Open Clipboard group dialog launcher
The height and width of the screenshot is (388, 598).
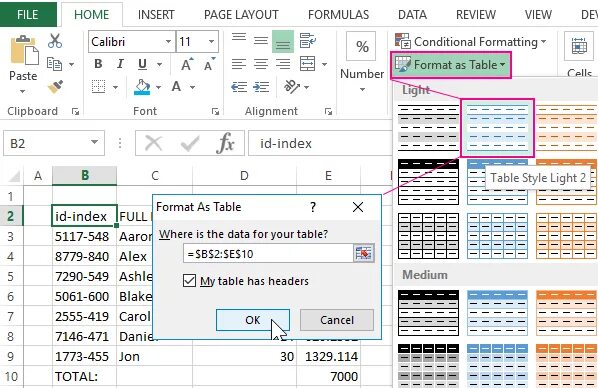(76, 111)
